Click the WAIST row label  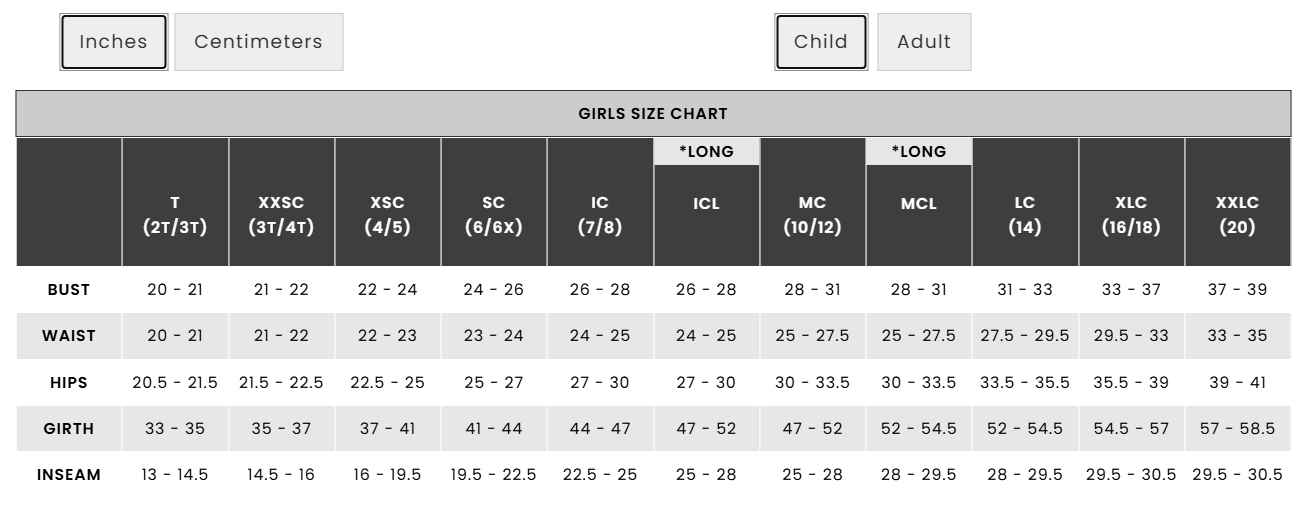[69, 336]
